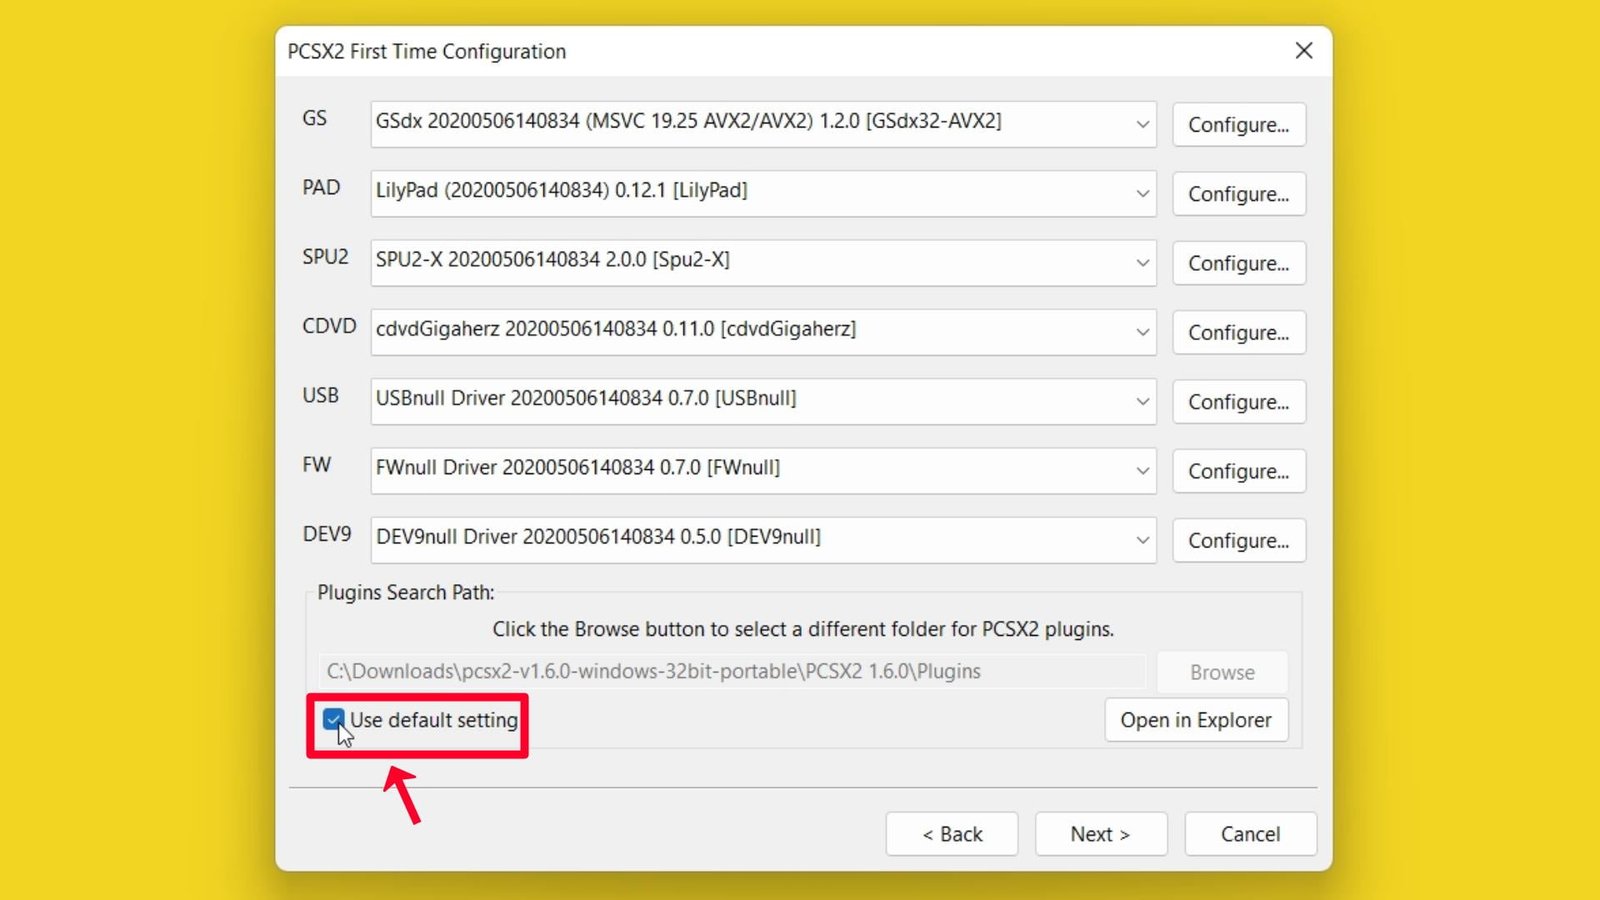Configure the CDVD cdvdGigaherz plugin
Screen dimensions: 1600x900
1239,332
